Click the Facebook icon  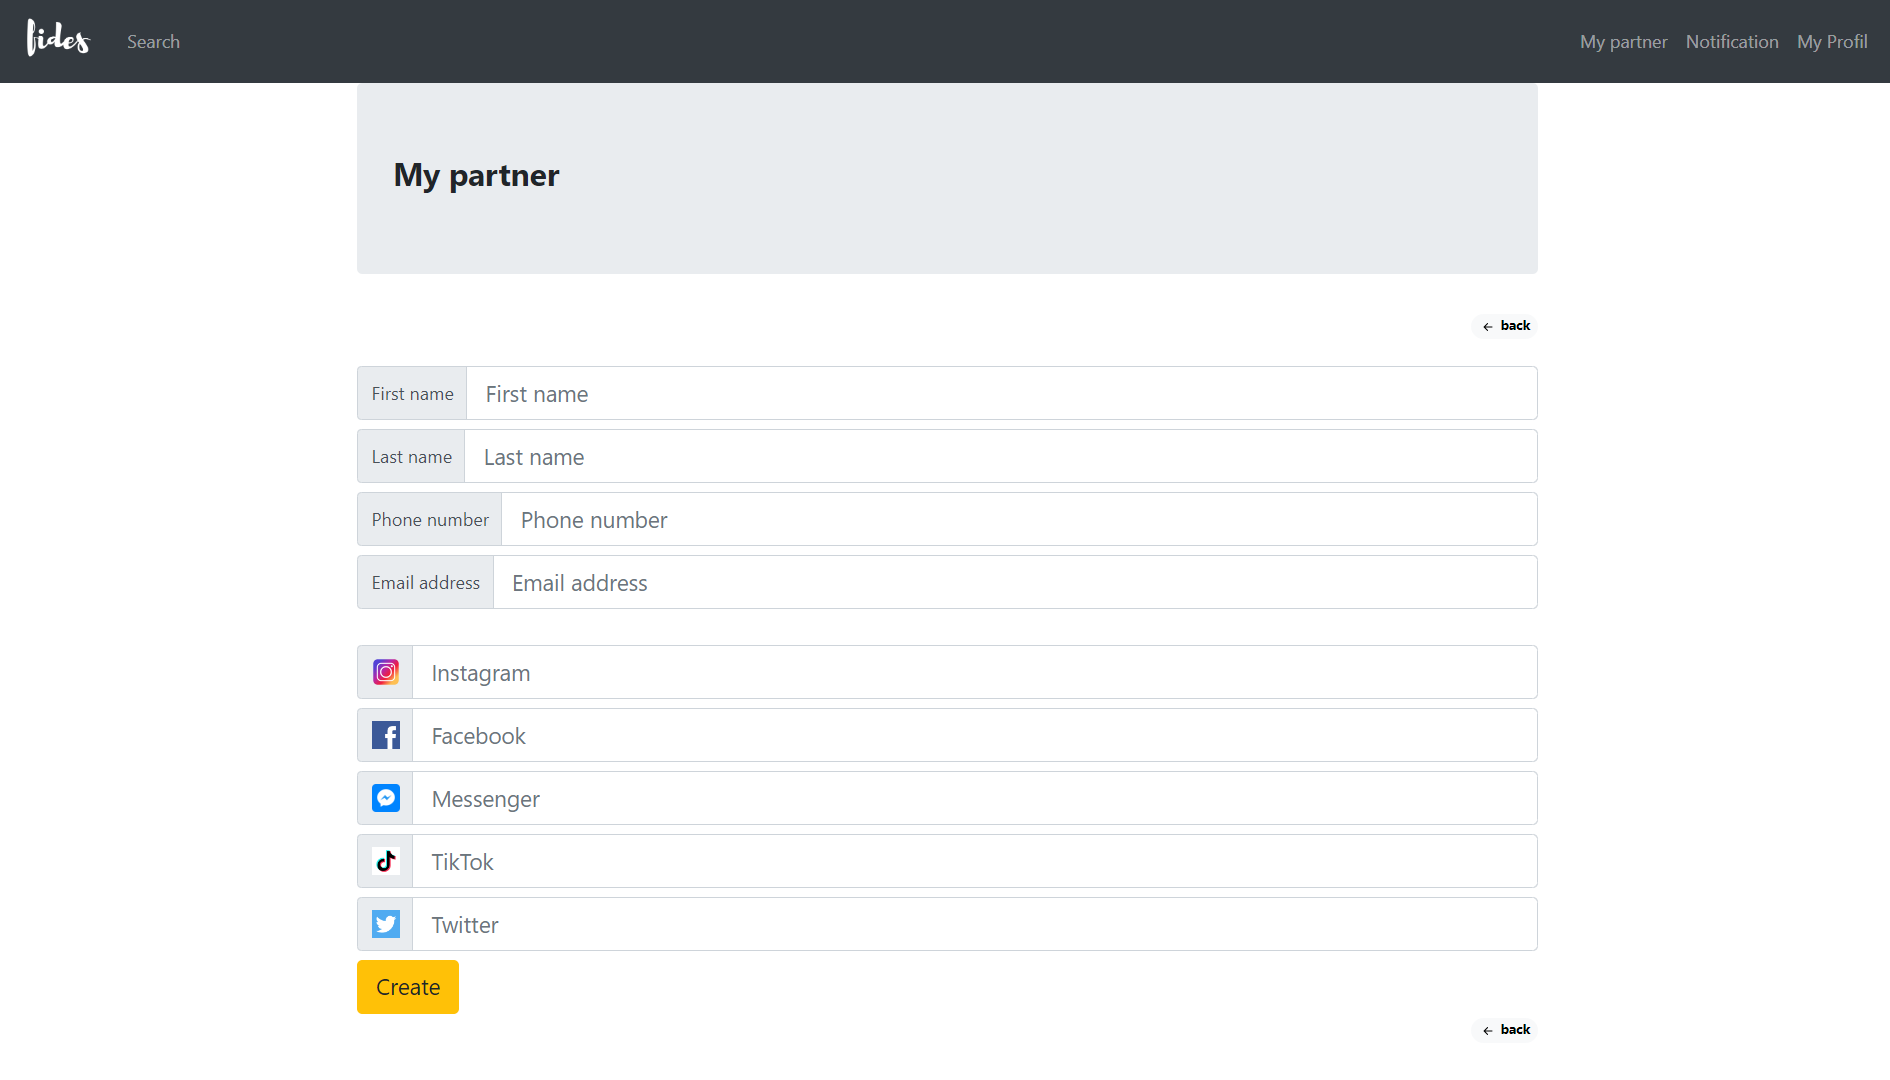[386, 735]
